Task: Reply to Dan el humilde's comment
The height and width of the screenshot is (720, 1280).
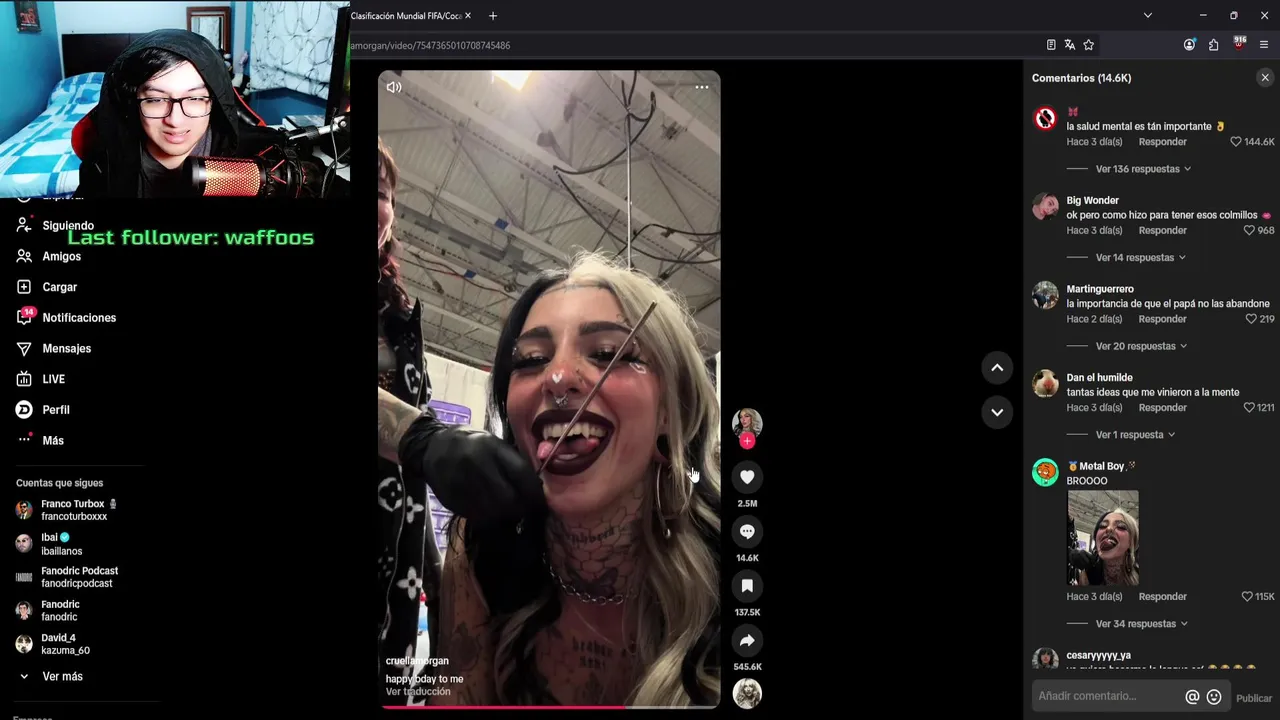Action: click(x=1162, y=408)
